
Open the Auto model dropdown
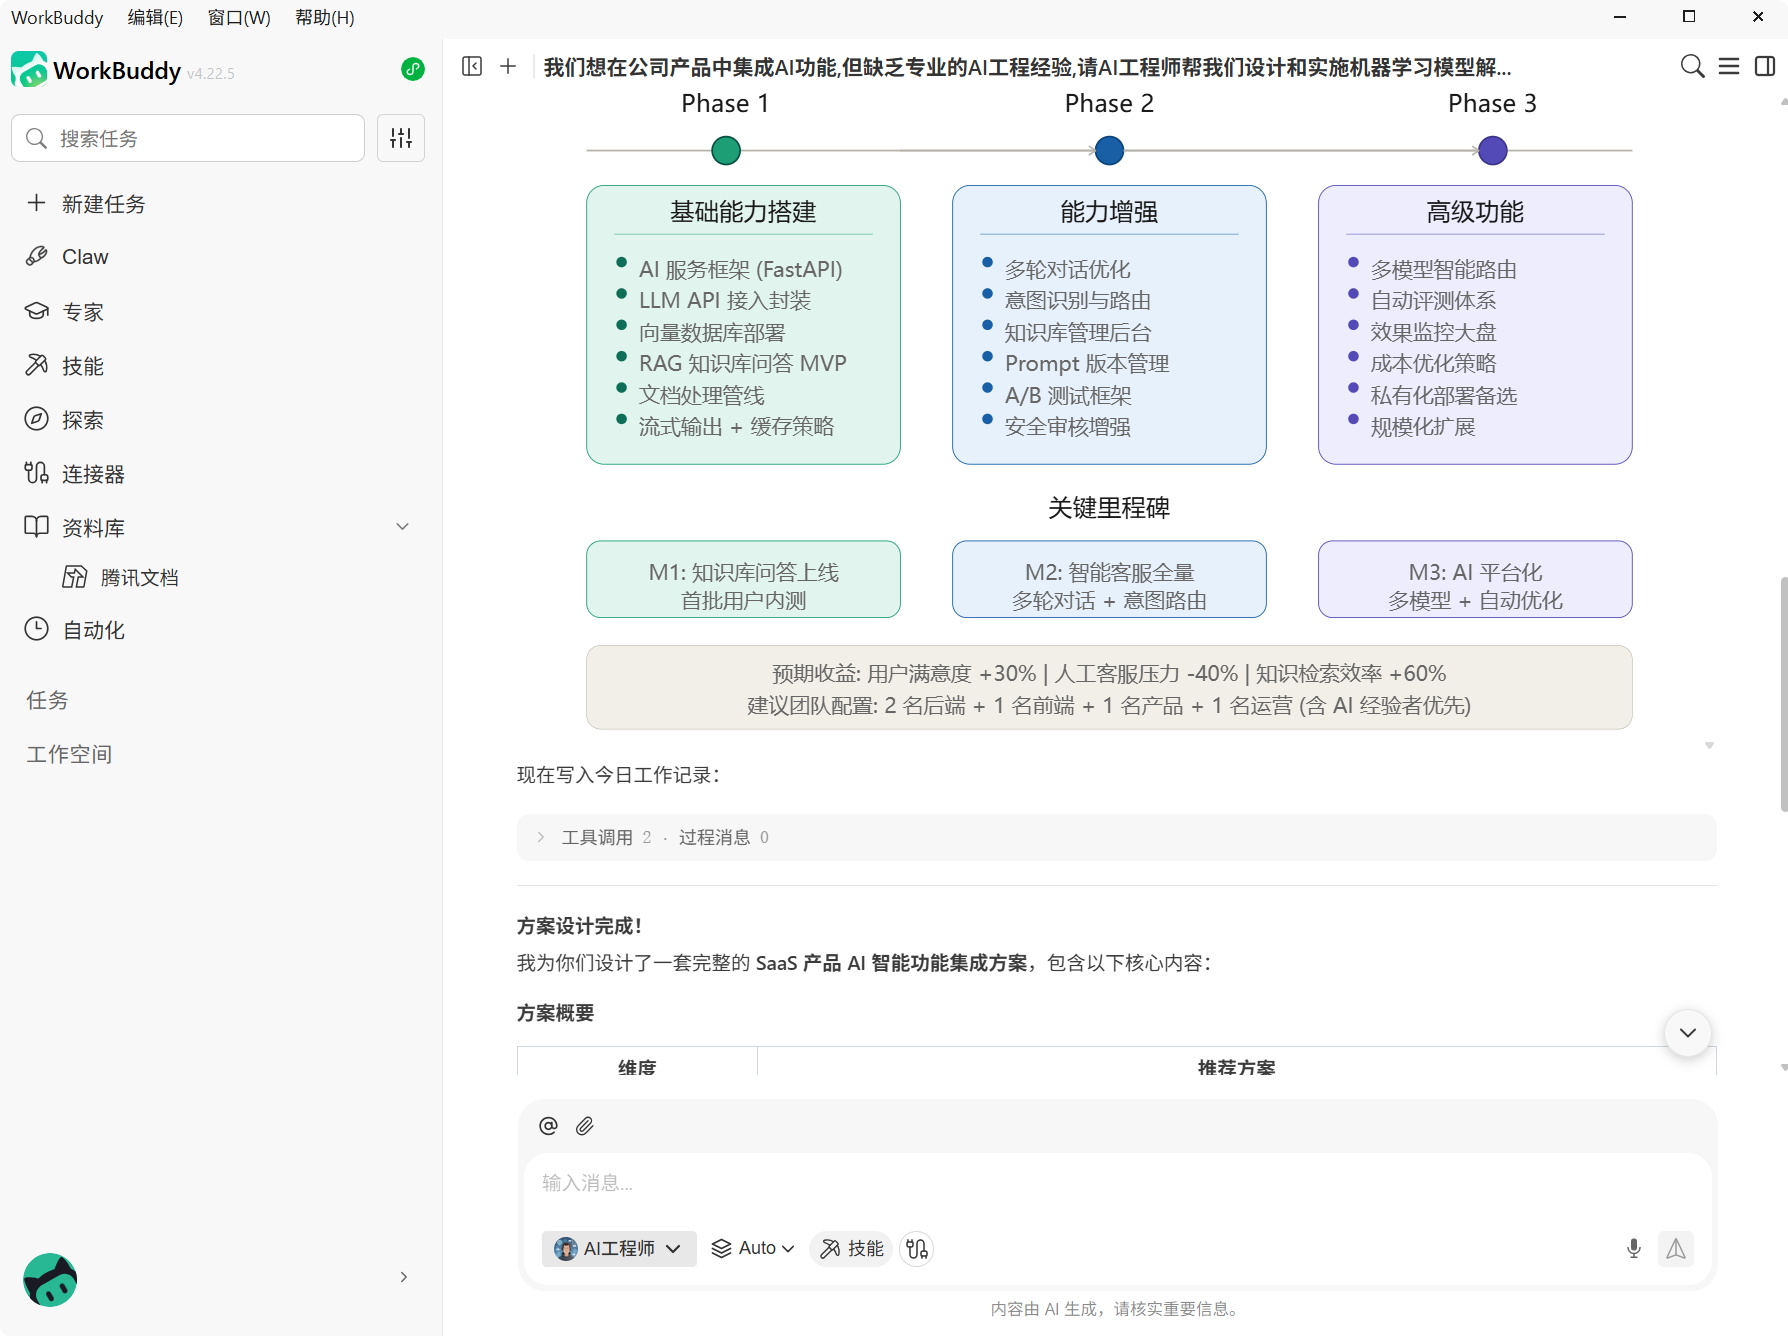[x=753, y=1248]
